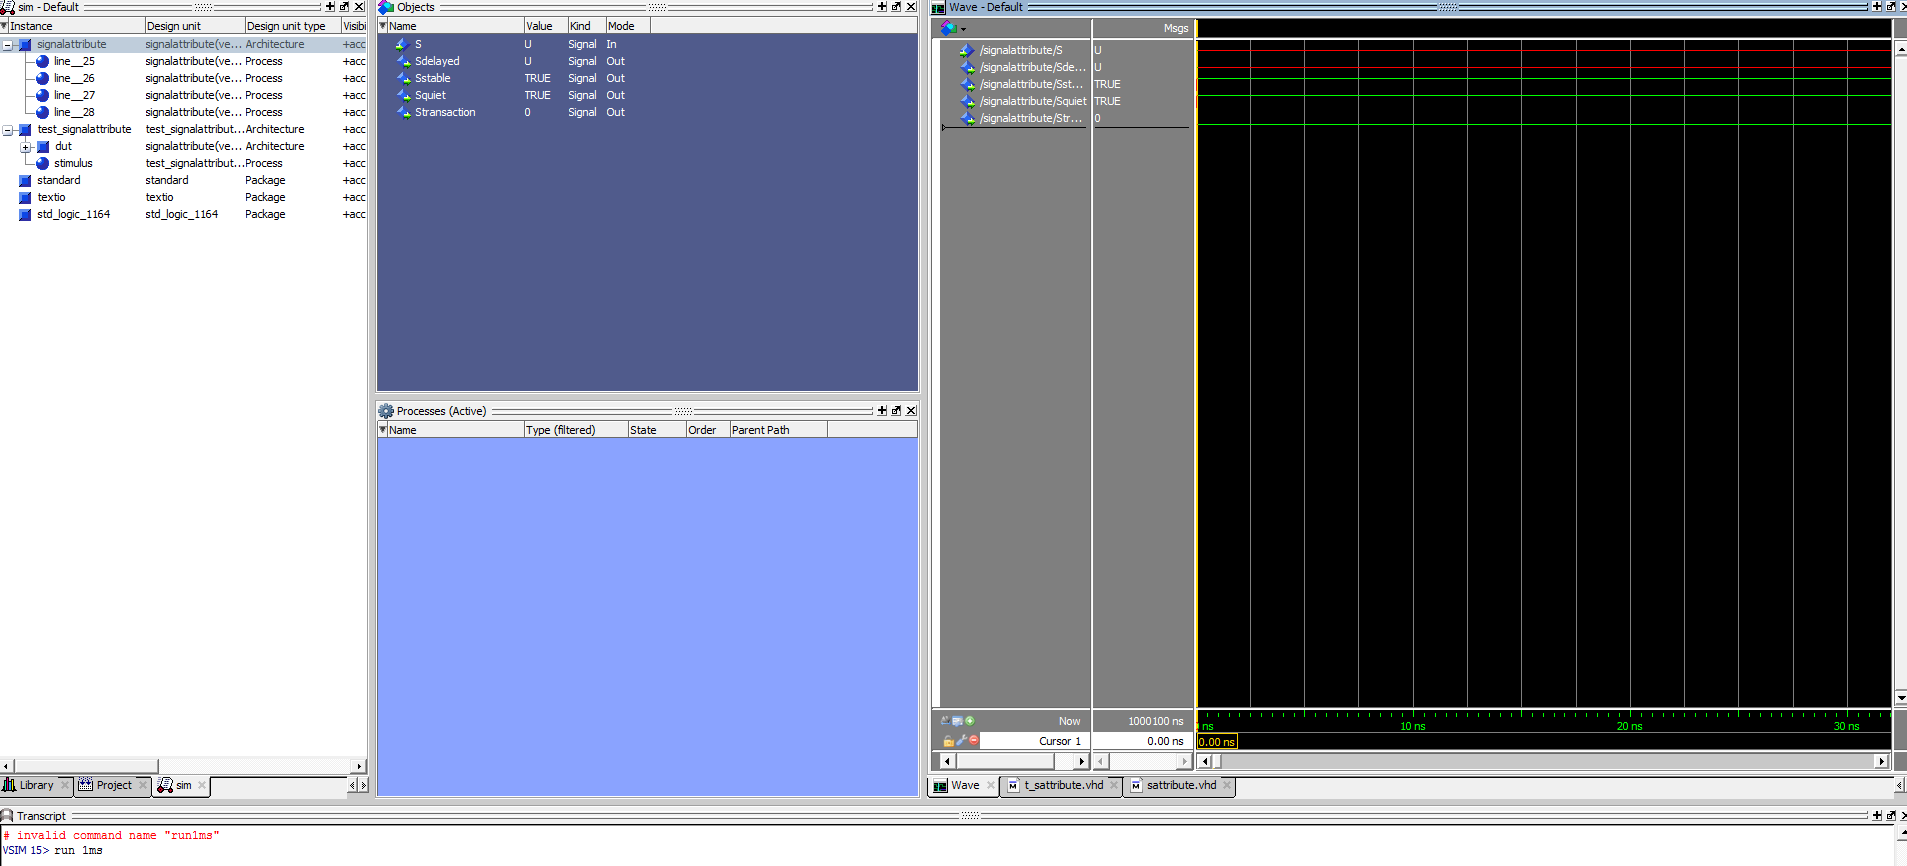This screenshot has width=1907, height=866.
Task: Collapse the test_signalattribute tree node
Action: coord(8,130)
